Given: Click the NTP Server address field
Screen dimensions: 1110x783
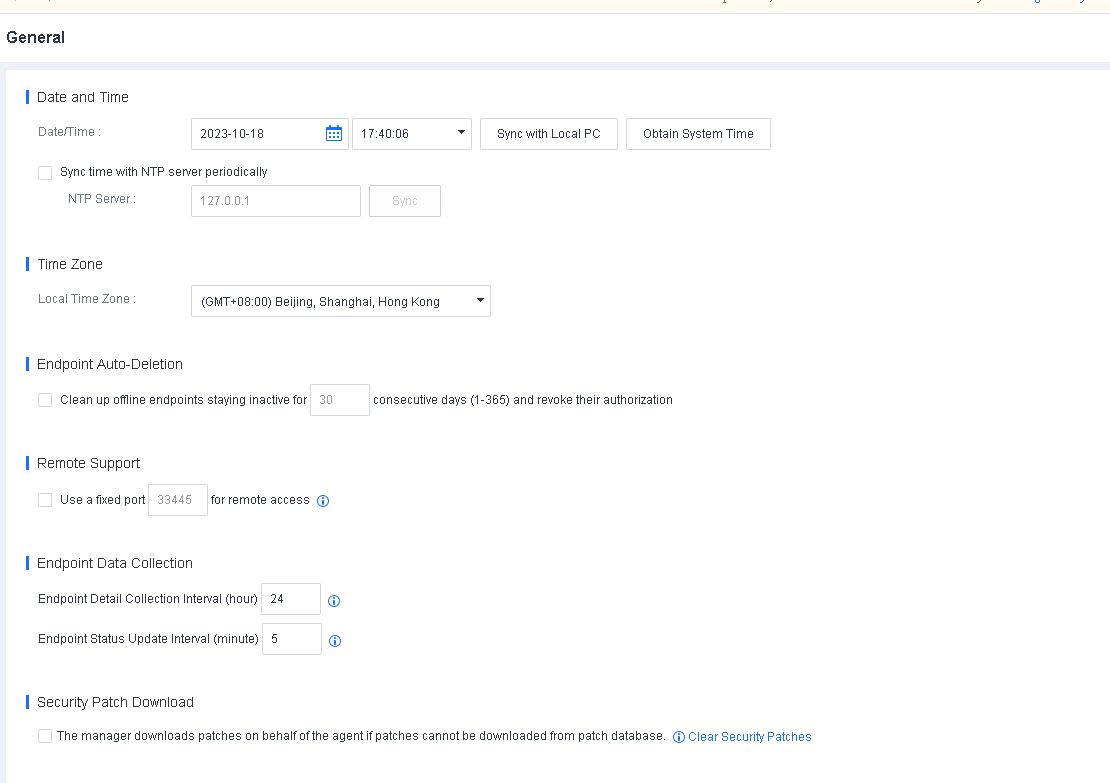Looking at the screenshot, I should coord(275,201).
